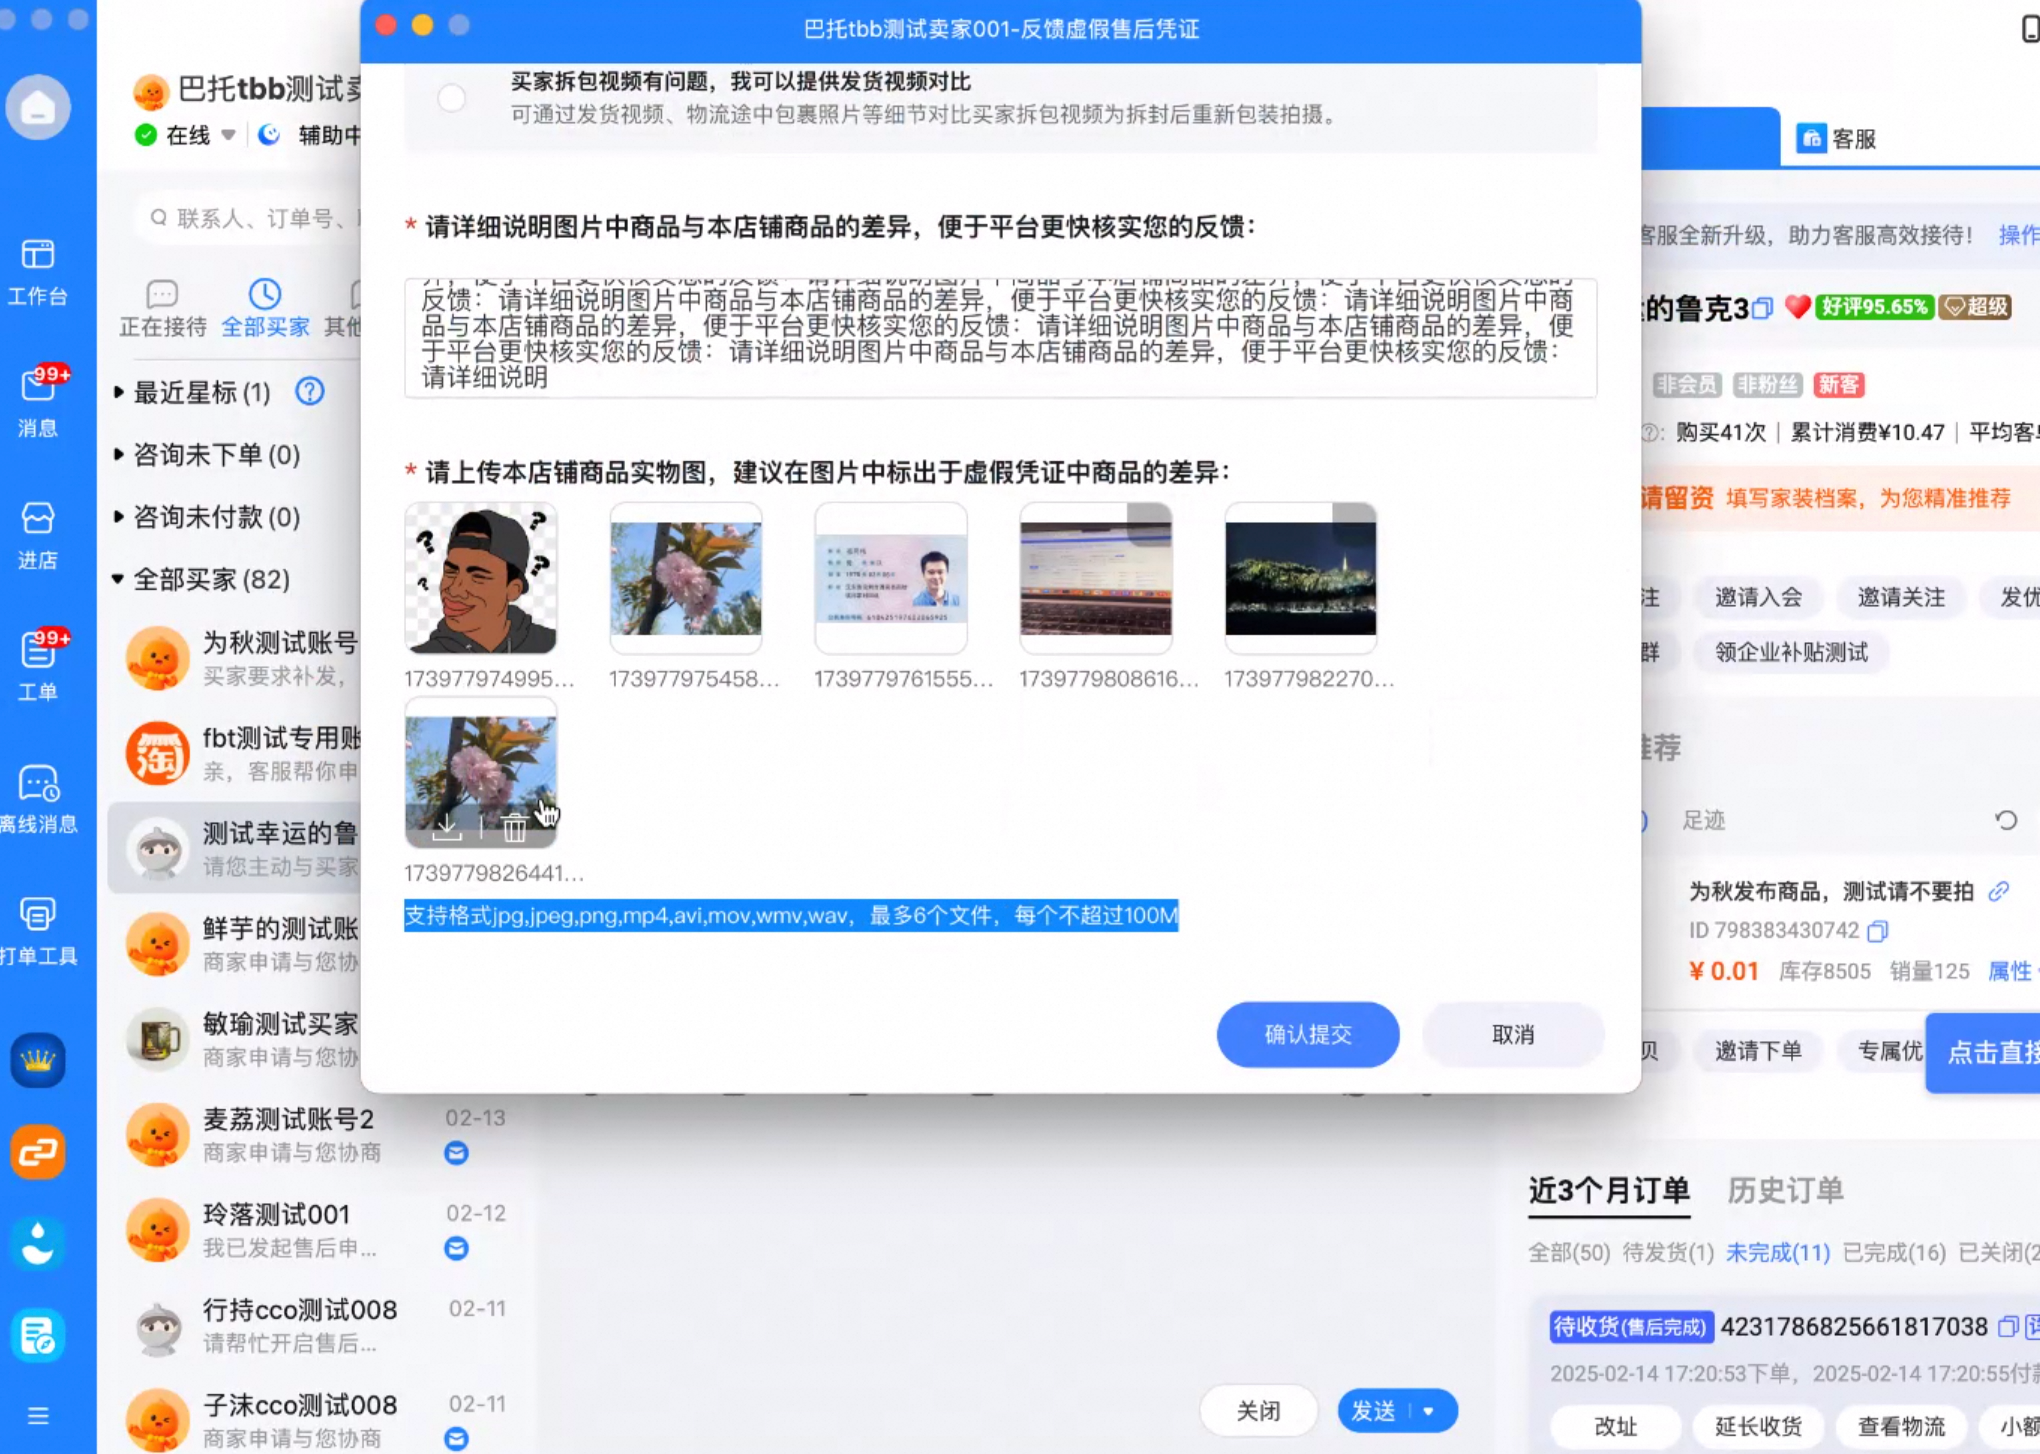Open chat with 为秋测试账号
Image resolution: width=2040 pixels, height=1454 pixels.
click(235, 658)
